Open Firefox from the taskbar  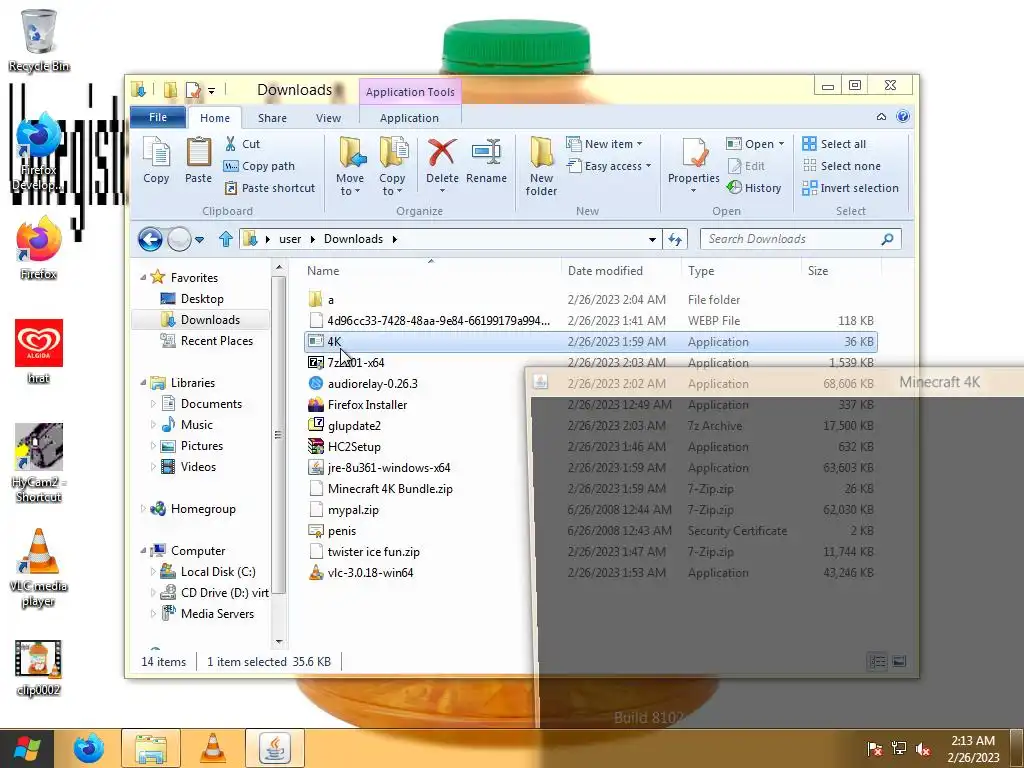coord(88,748)
